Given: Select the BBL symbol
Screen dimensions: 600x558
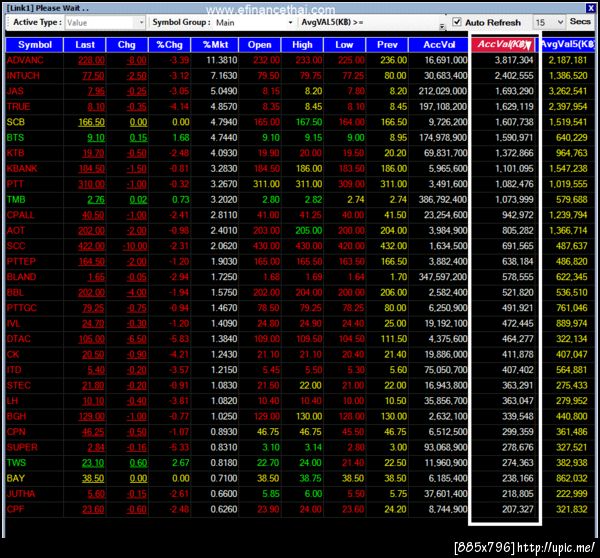Looking at the screenshot, I should (15, 293).
